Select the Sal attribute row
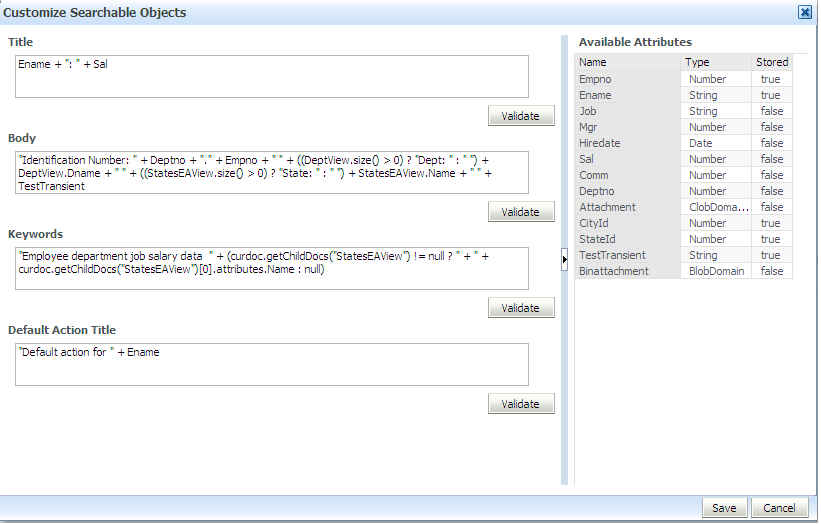Screen dimensions: 821x524 coord(683,159)
